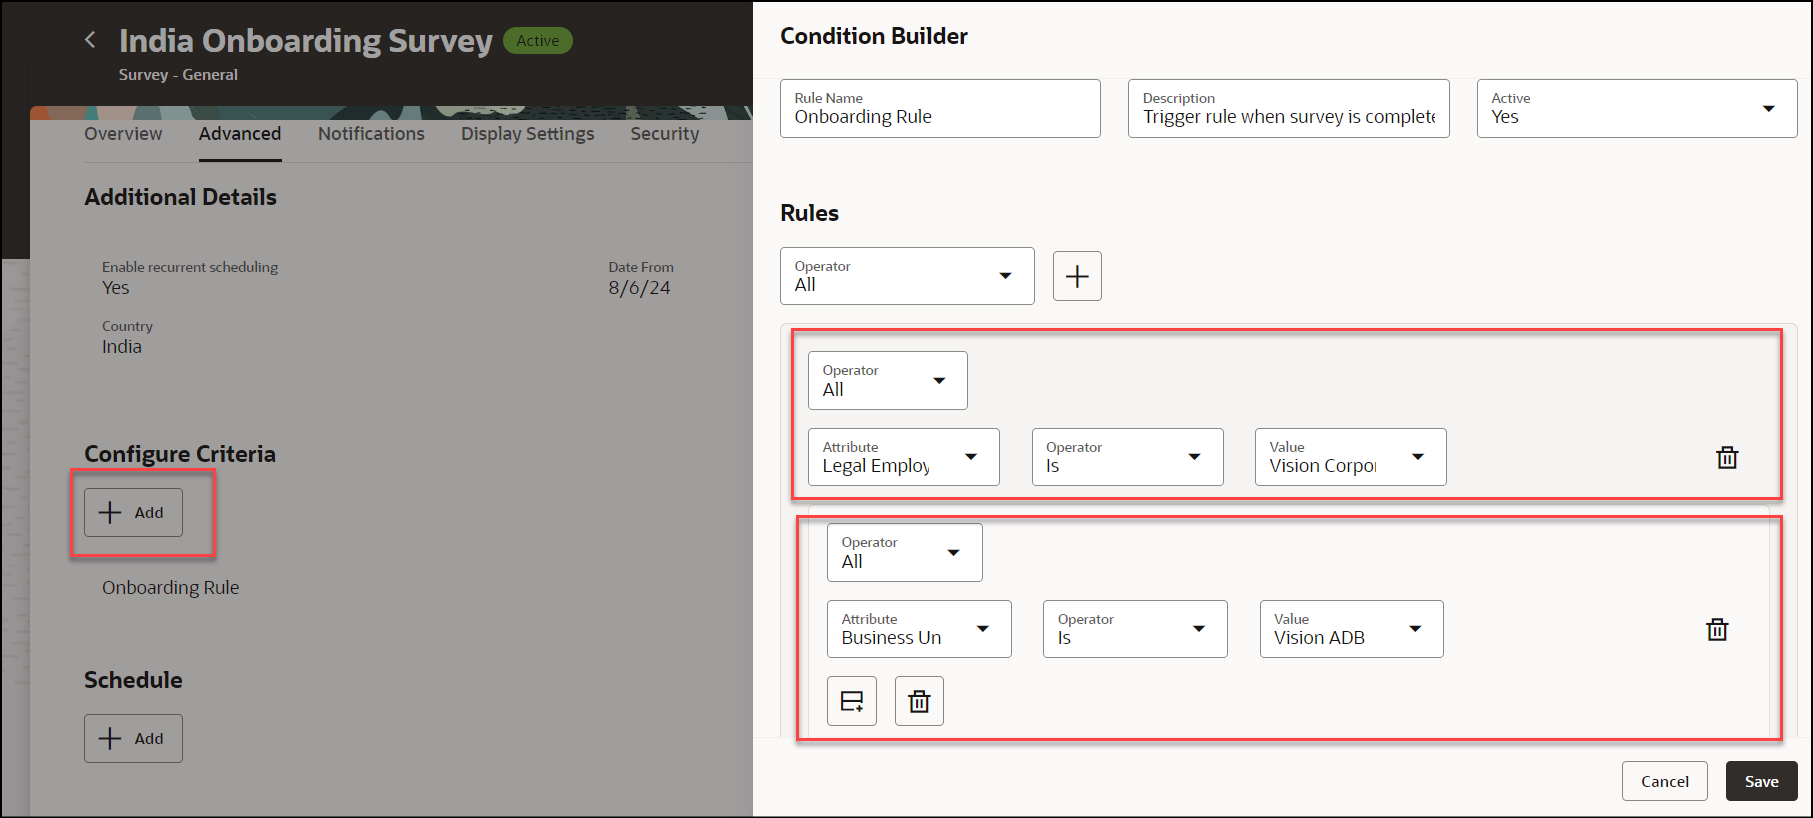Screen dimensions: 1813x818
Task: Delete the Business Unit group using the bottom trash icon
Action: (919, 701)
